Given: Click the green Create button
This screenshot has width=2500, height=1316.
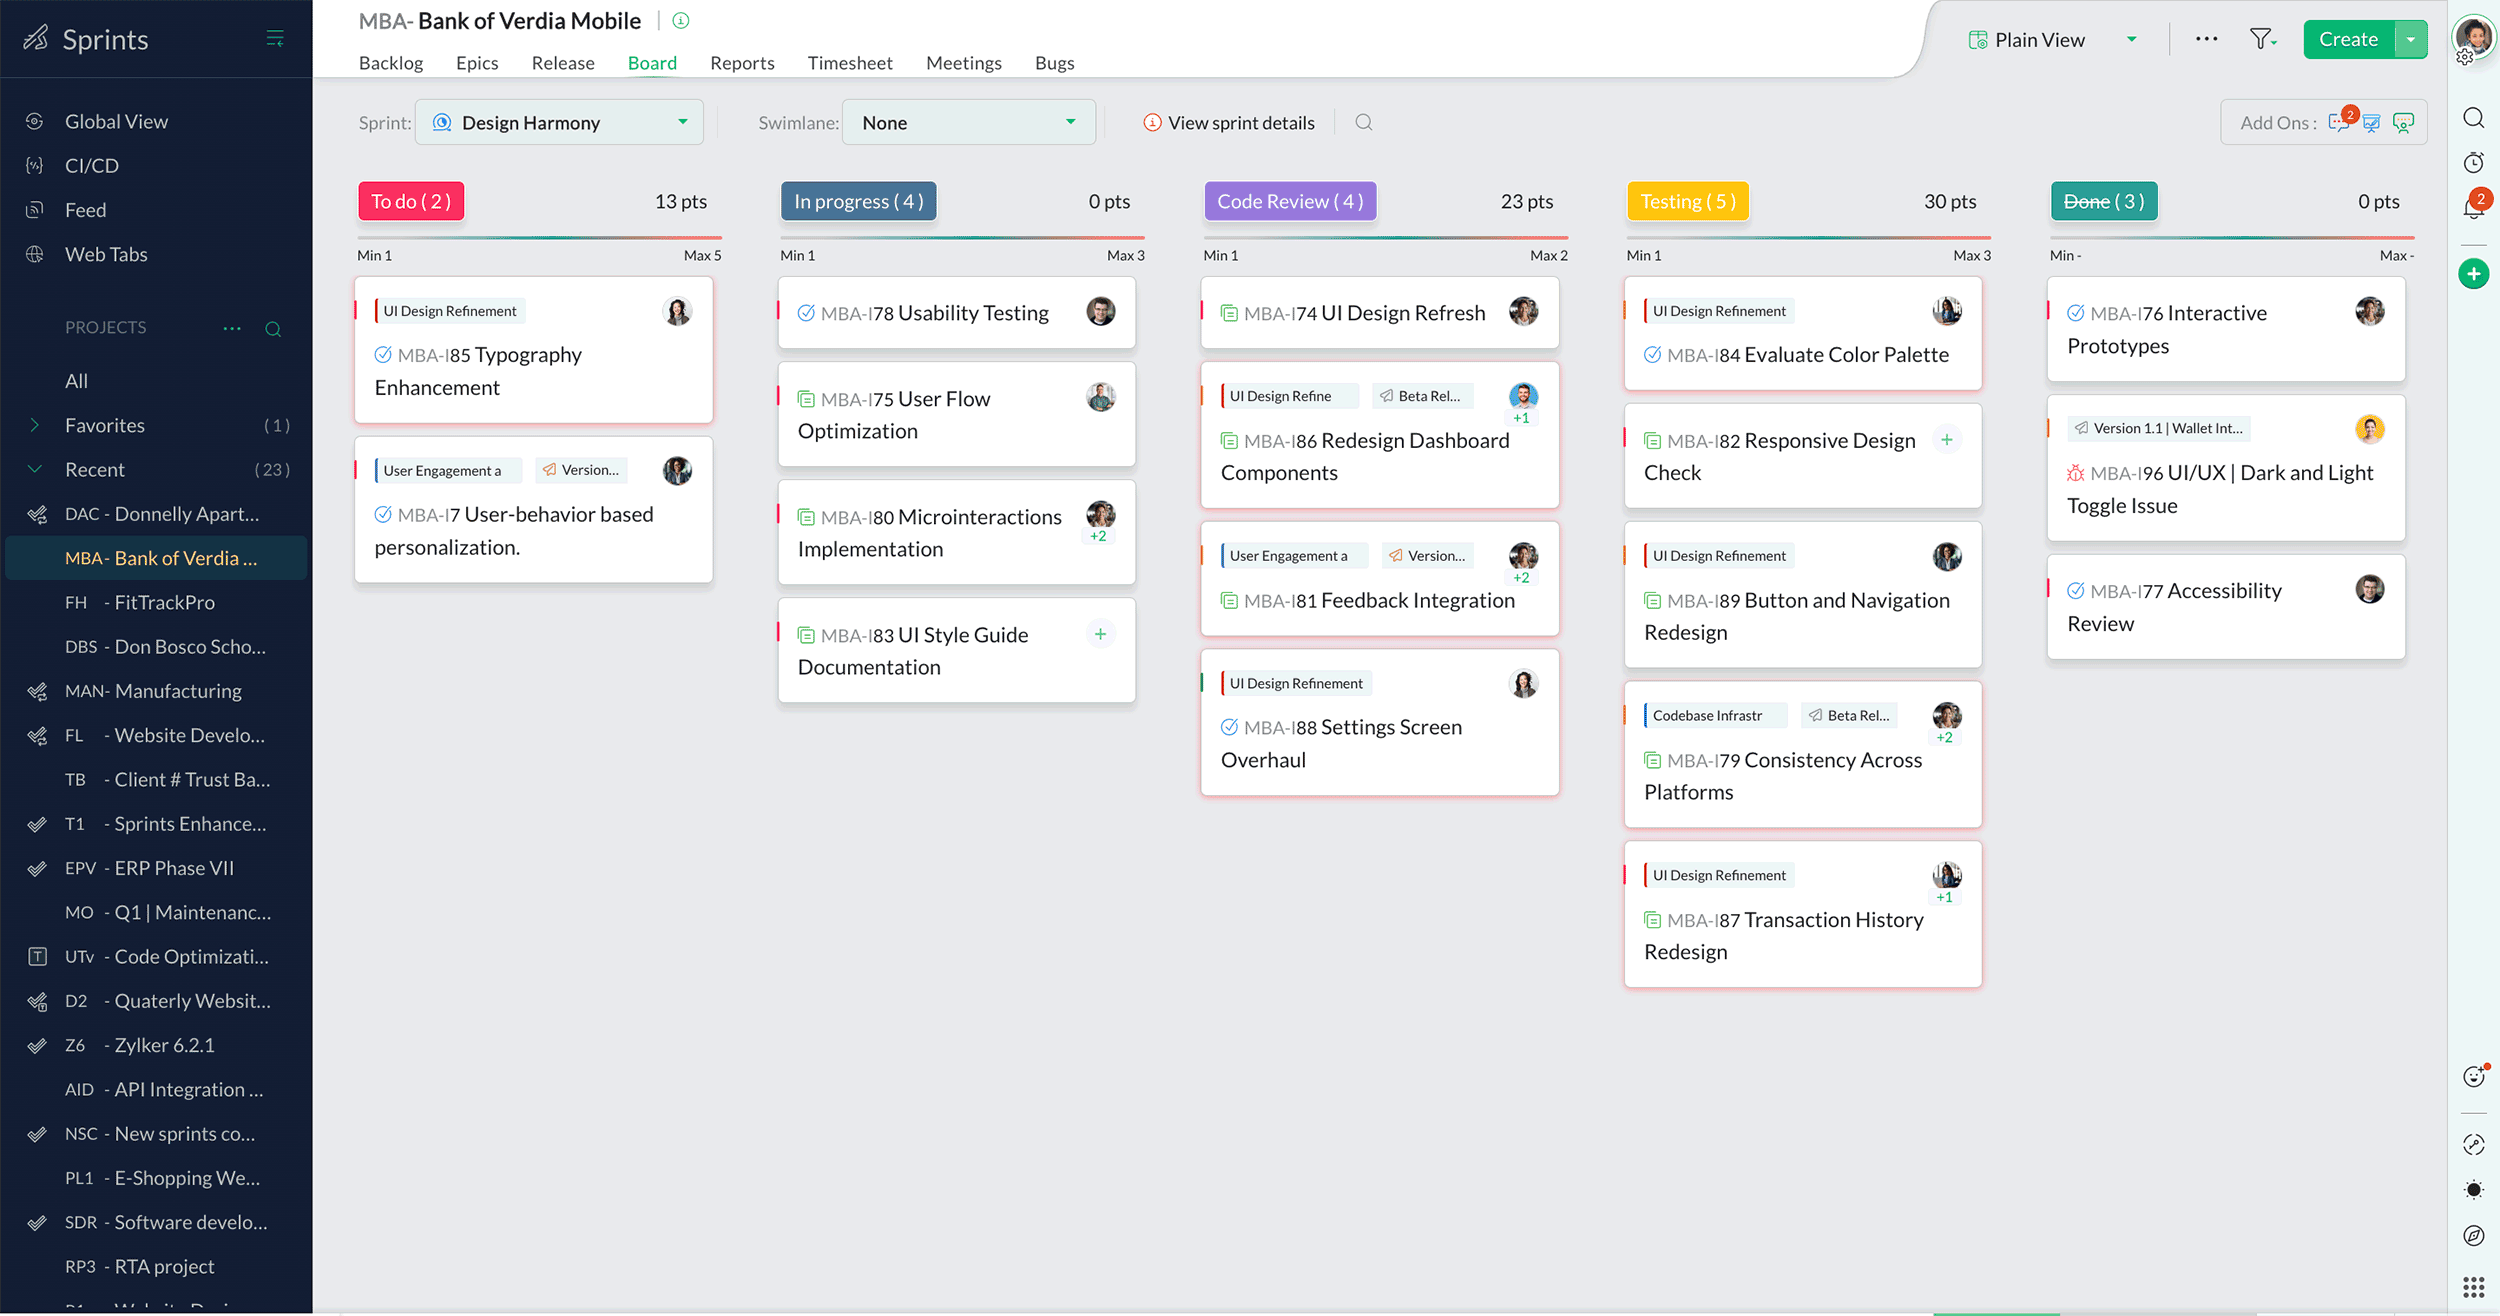Looking at the screenshot, I should (2347, 39).
